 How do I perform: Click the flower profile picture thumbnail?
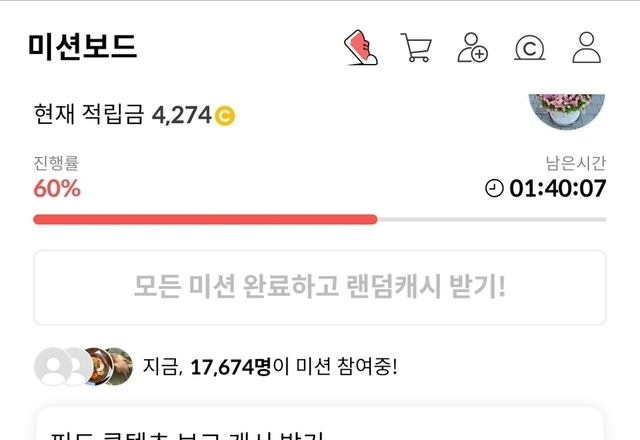[x=567, y=111]
